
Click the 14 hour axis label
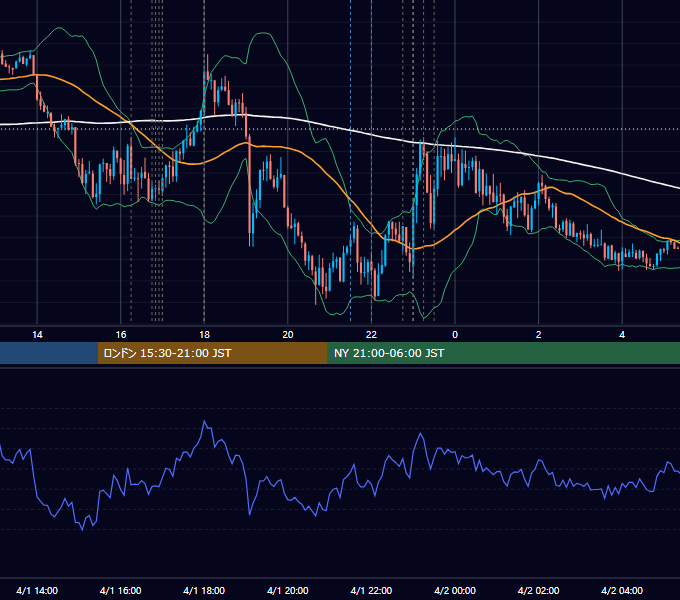(37, 335)
